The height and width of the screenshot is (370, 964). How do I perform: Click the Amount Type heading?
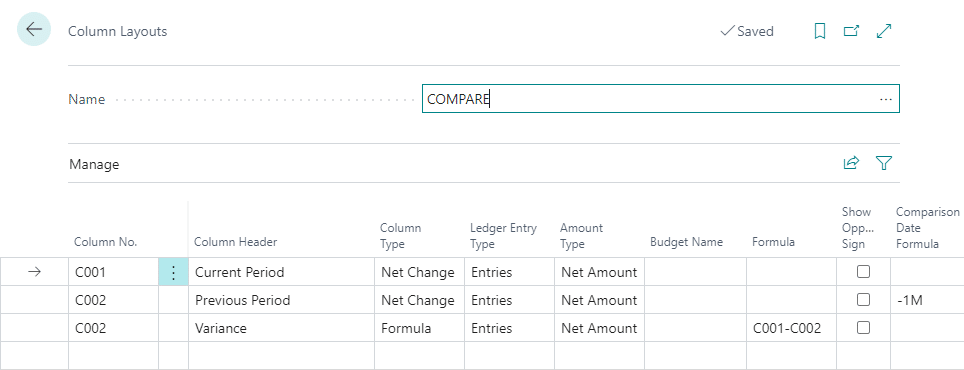click(582, 236)
